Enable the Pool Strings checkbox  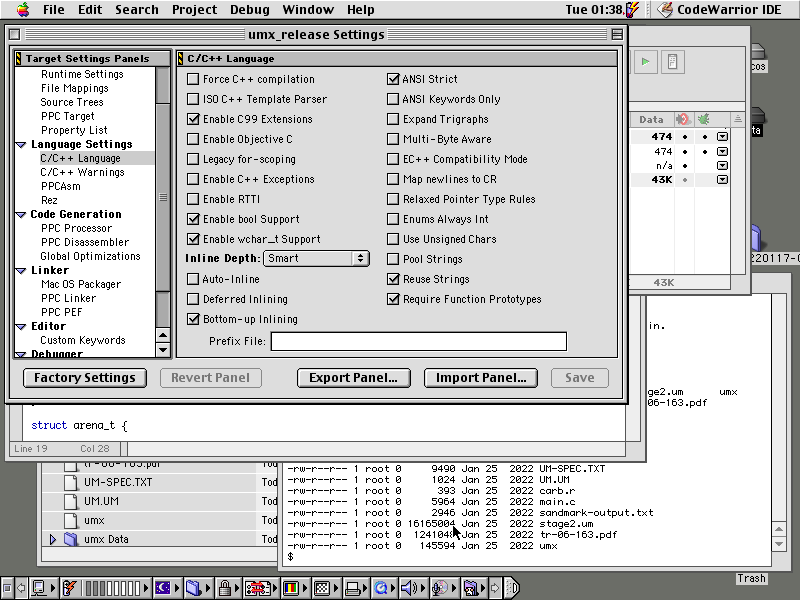(393, 259)
